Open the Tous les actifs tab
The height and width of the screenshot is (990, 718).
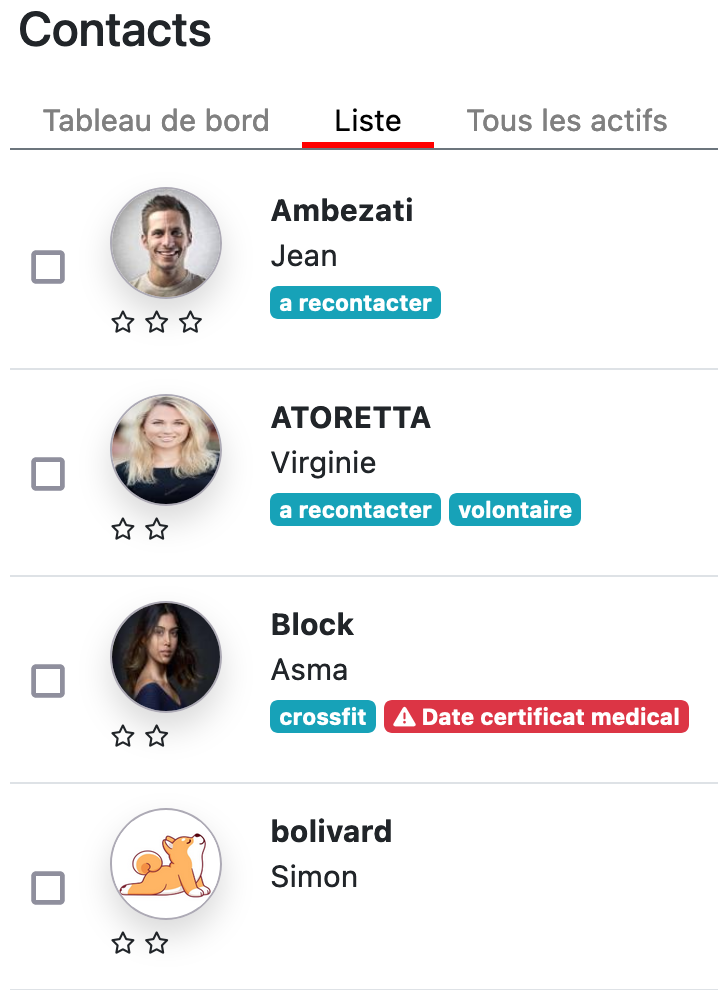(x=566, y=121)
